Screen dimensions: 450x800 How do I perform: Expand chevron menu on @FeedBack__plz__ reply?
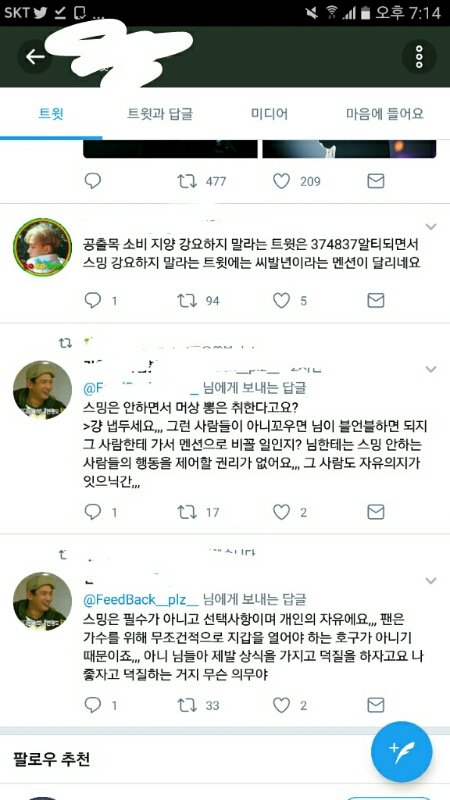point(431,580)
